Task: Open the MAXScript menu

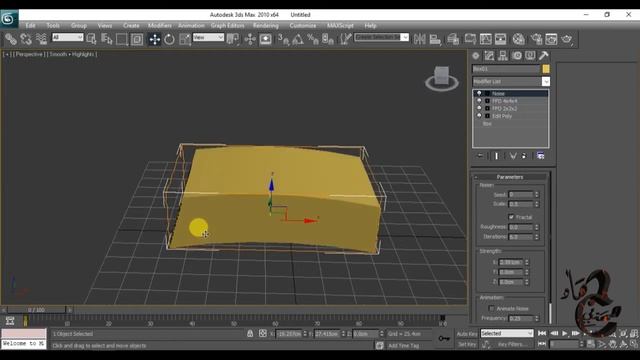Action: click(x=340, y=25)
